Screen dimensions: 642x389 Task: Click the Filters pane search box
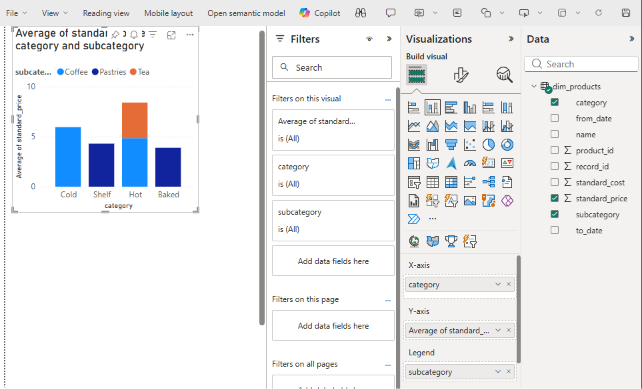point(332,67)
